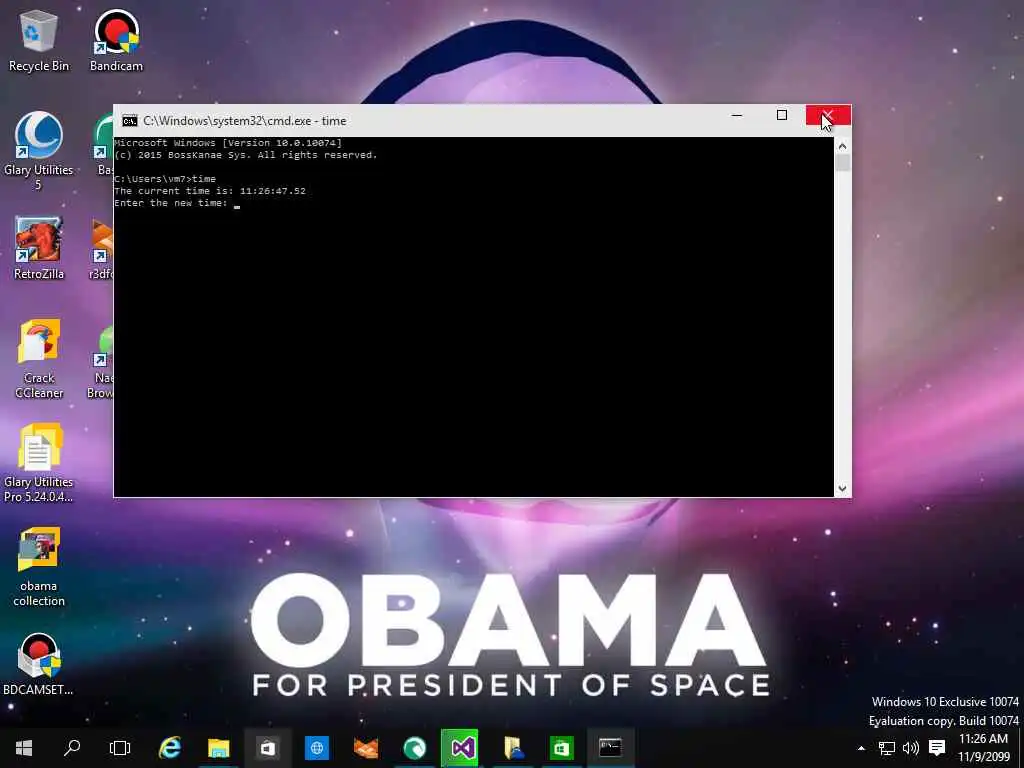This screenshot has height=768, width=1024.
Task: Click 'The current time is: 11:26:47.52' text
Action: (210, 191)
